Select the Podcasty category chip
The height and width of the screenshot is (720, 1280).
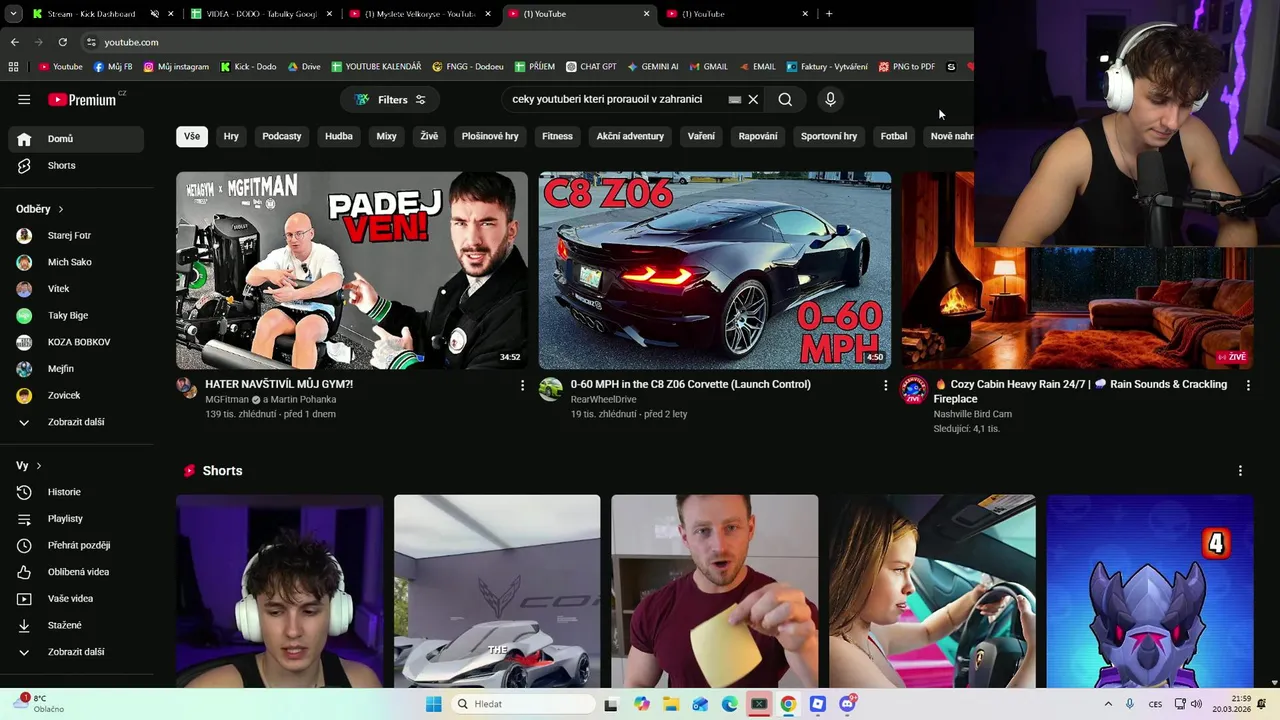(x=282, y=136)
